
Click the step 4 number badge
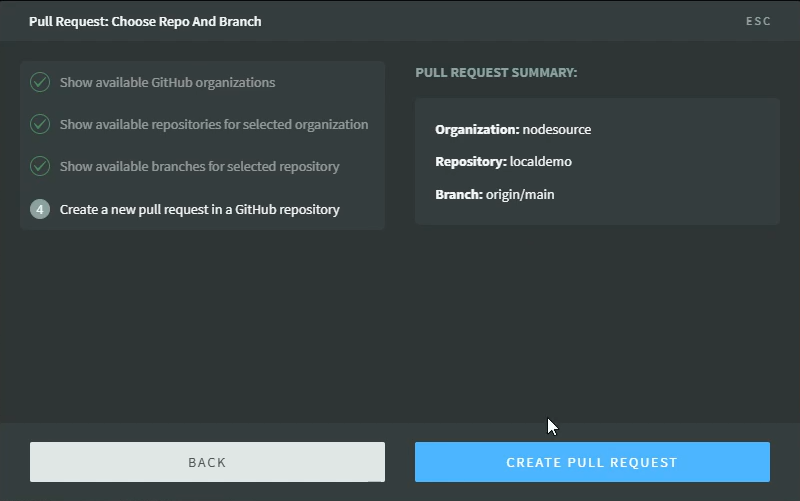(x=40, y=209)
